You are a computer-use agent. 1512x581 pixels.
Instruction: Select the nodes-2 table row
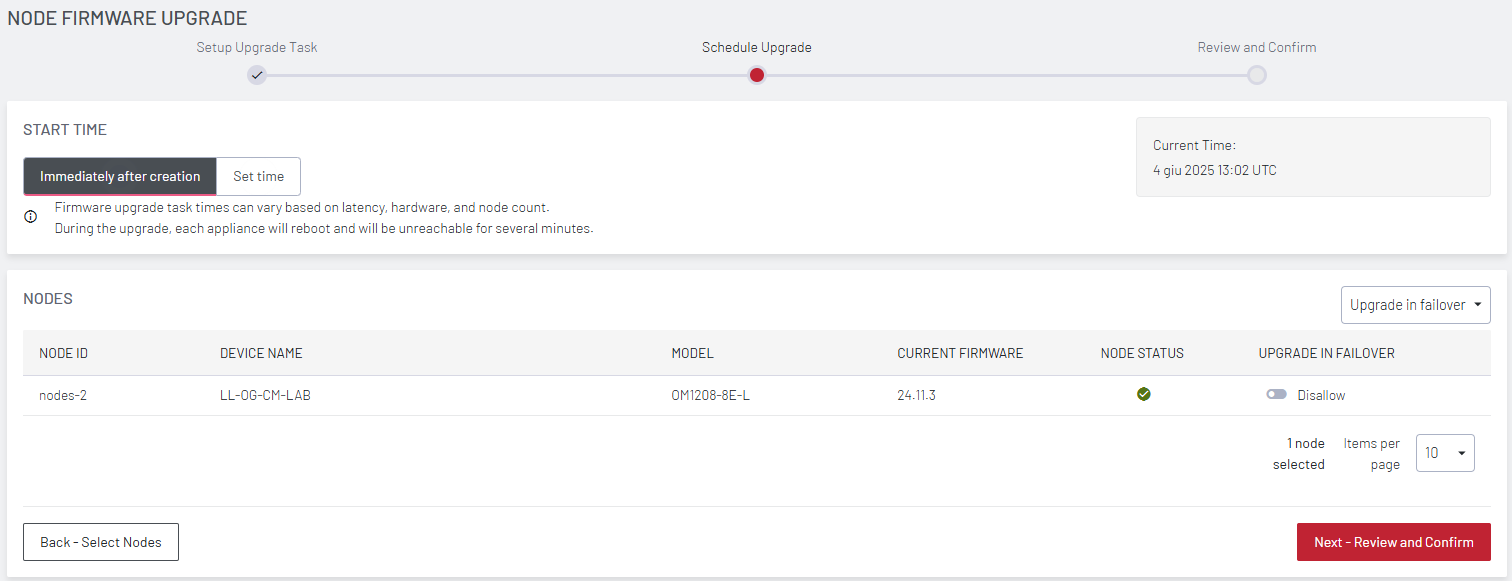(757, 395)
